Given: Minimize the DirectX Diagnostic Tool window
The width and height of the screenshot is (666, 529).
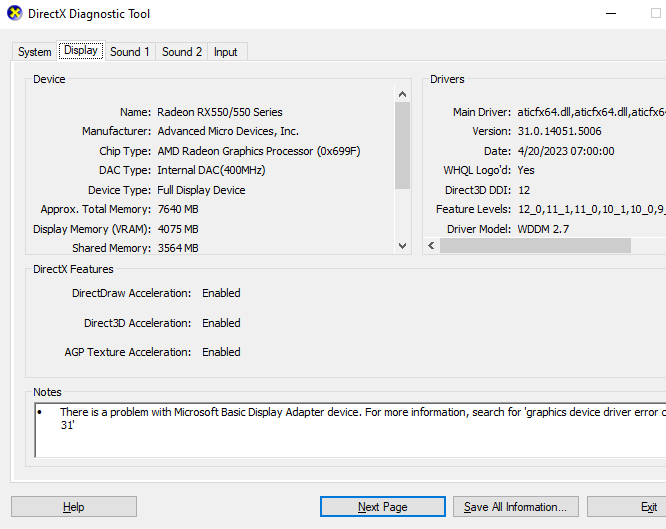Looking at the screenshot, I should point(611,14).
